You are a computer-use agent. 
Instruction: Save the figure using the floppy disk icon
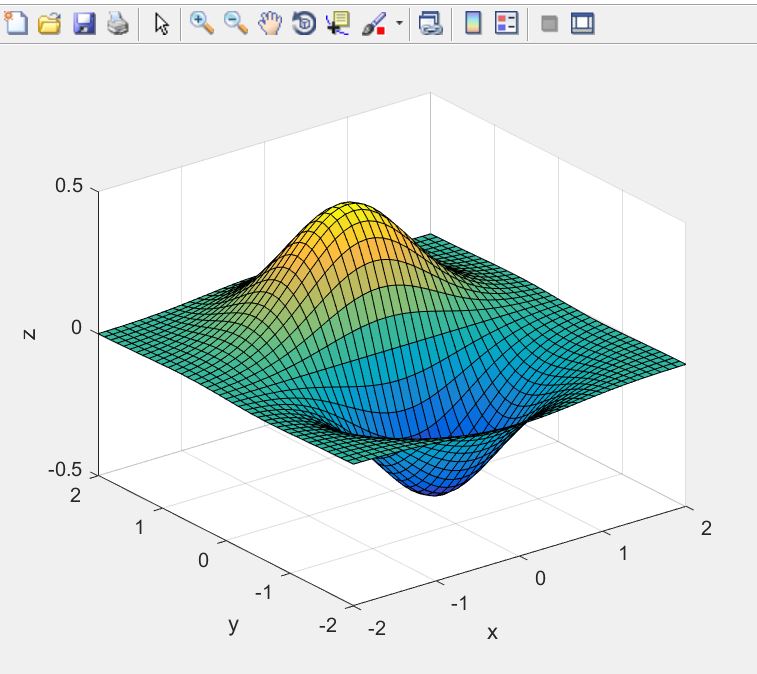[84, 23]
